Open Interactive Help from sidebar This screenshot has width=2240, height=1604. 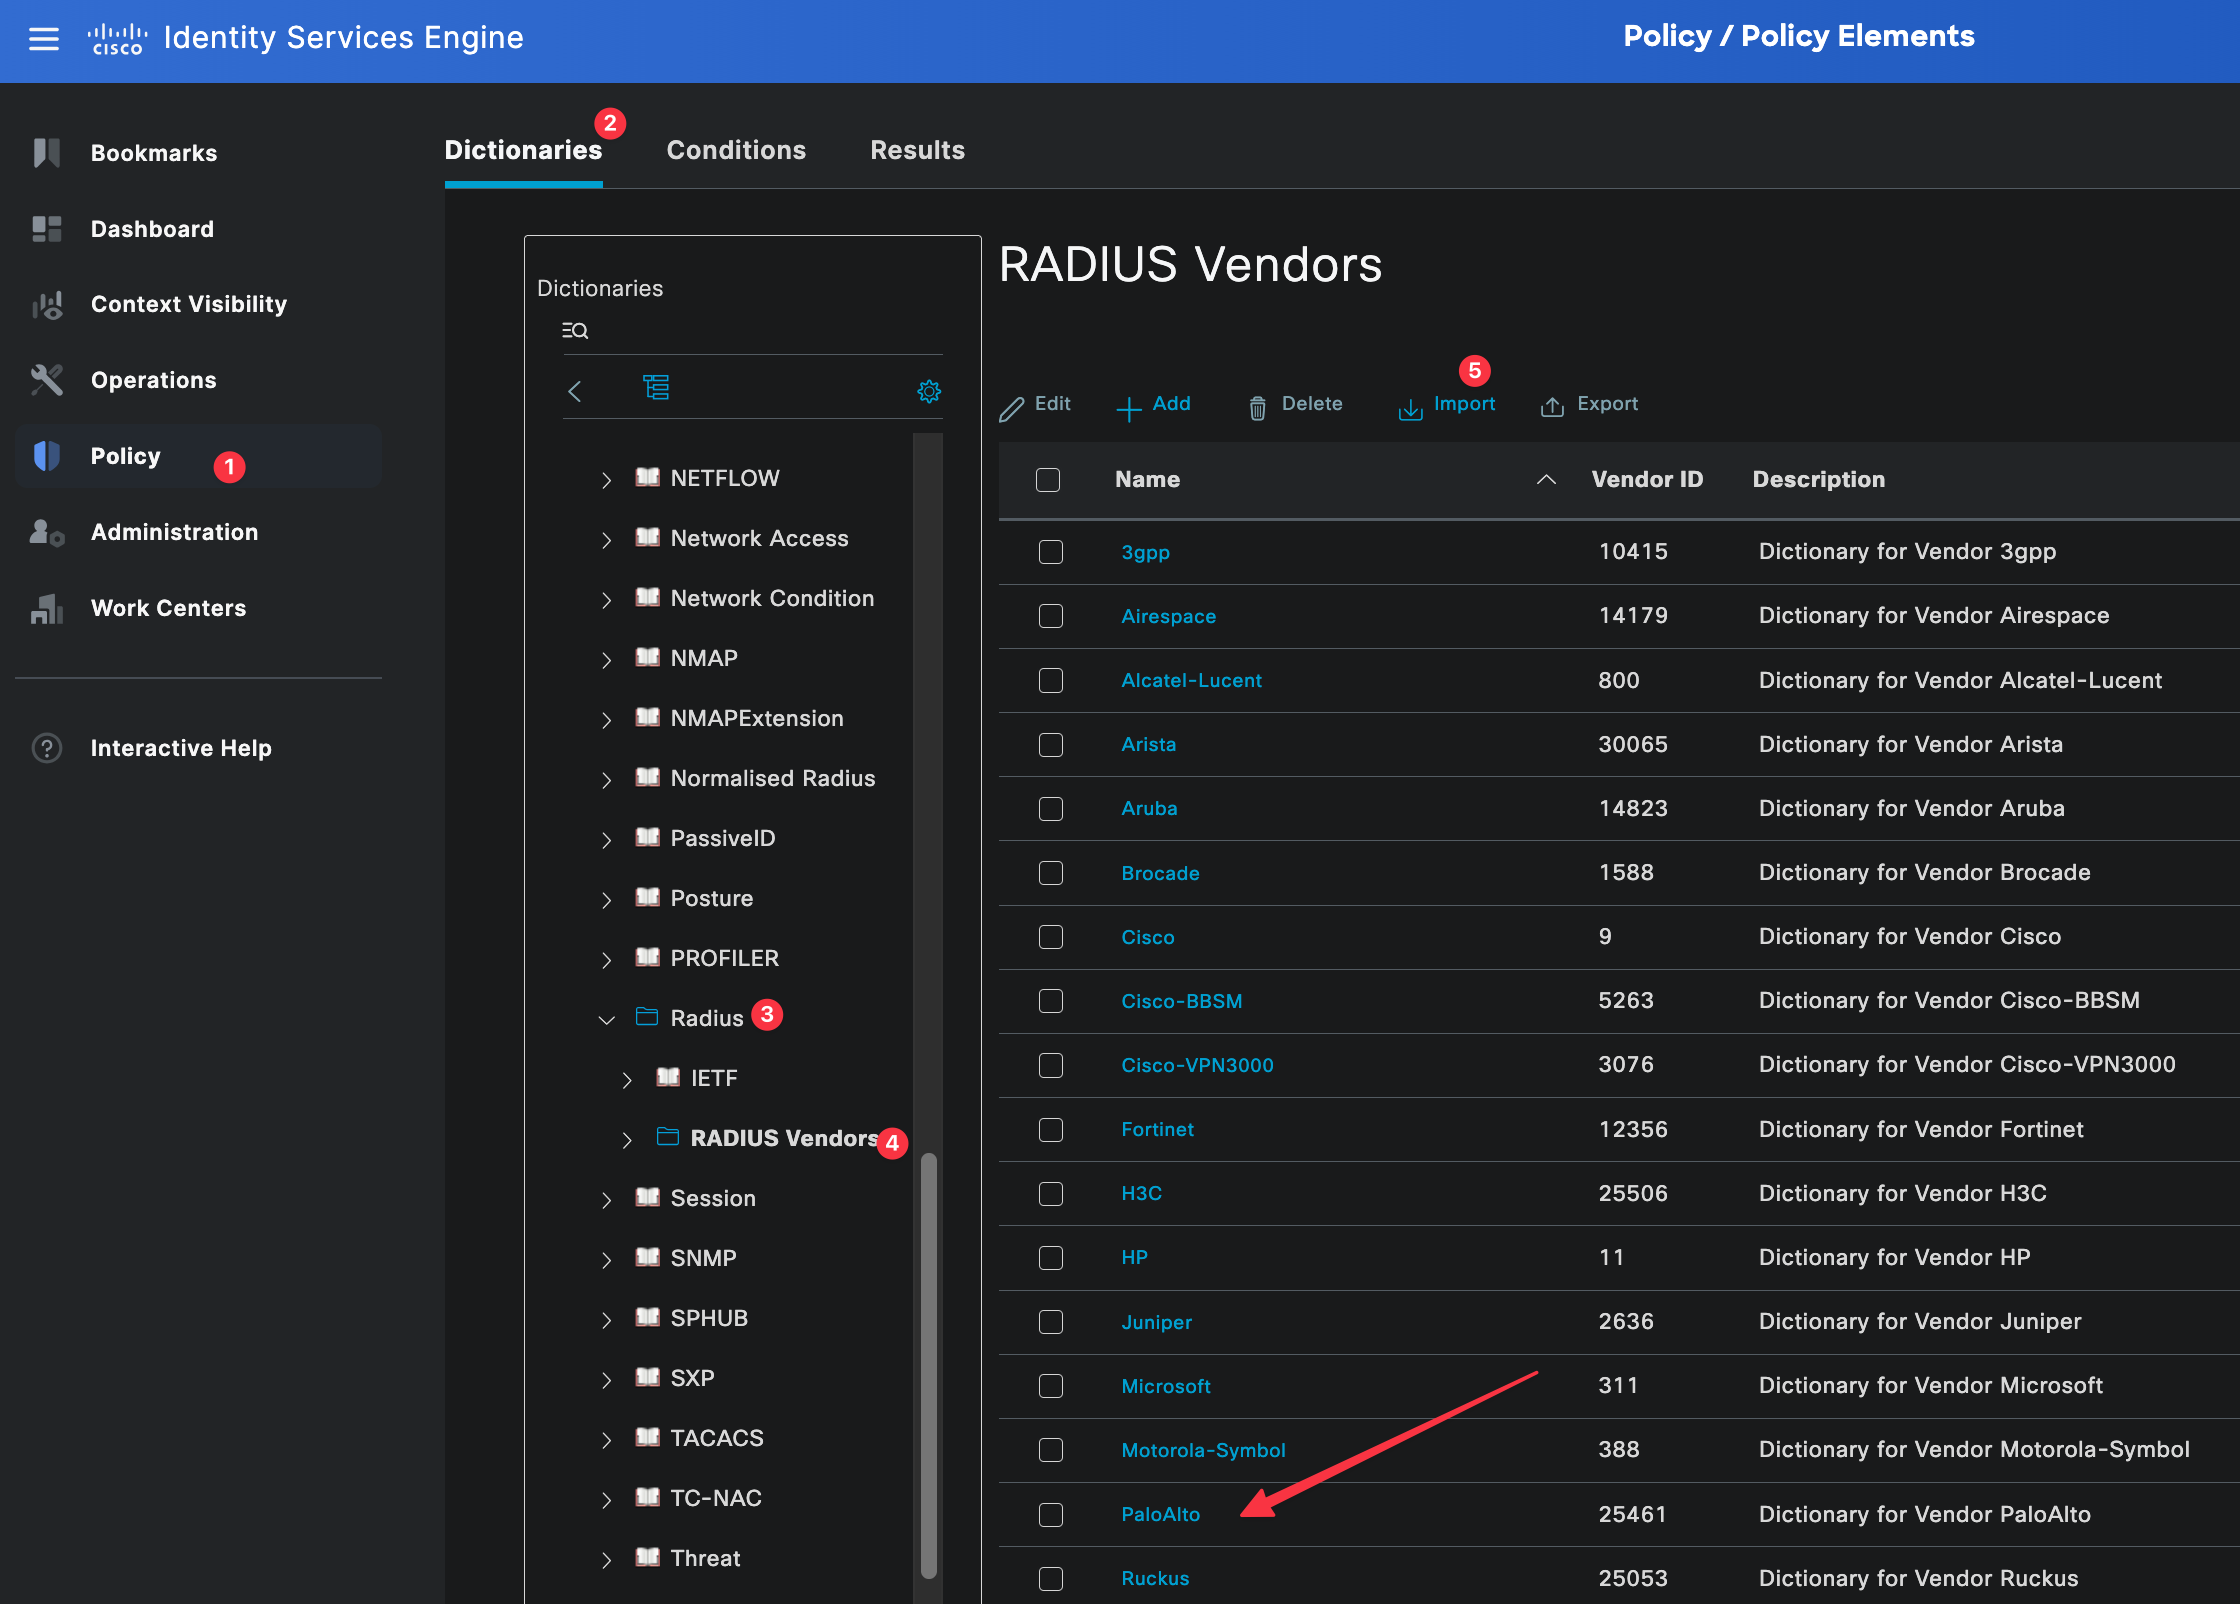180,748
